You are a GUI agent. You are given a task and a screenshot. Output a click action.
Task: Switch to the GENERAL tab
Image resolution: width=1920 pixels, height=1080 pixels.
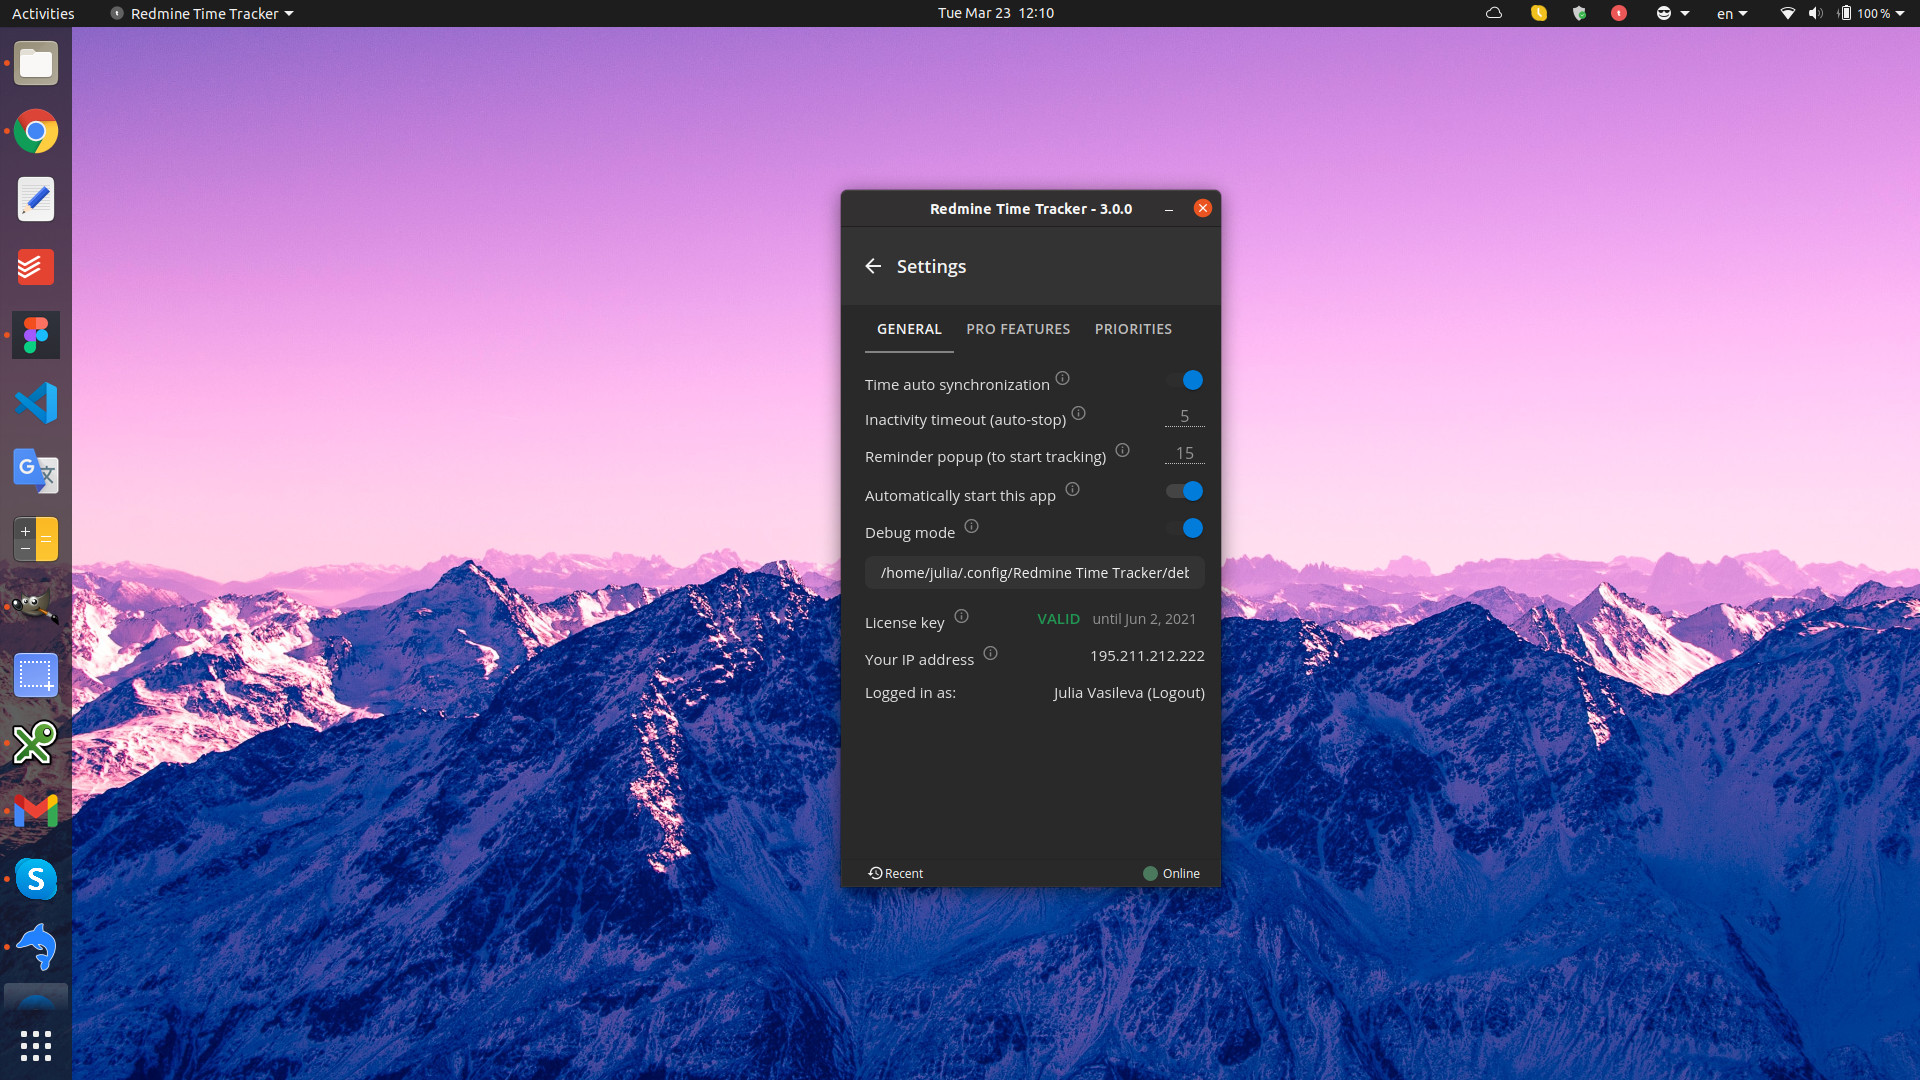909,329
